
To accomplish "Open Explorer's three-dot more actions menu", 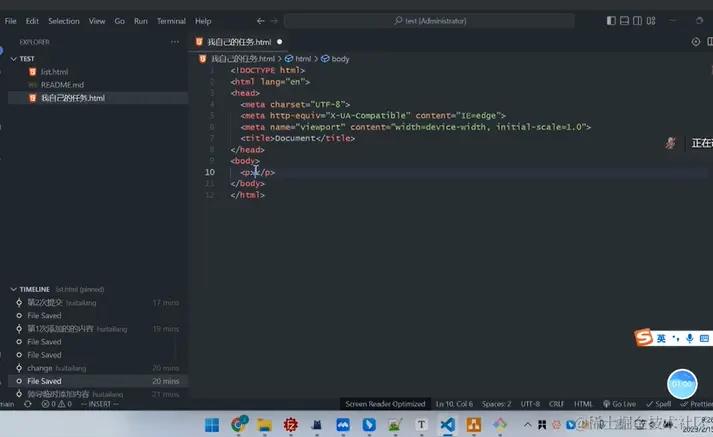I will pos(175,42).
